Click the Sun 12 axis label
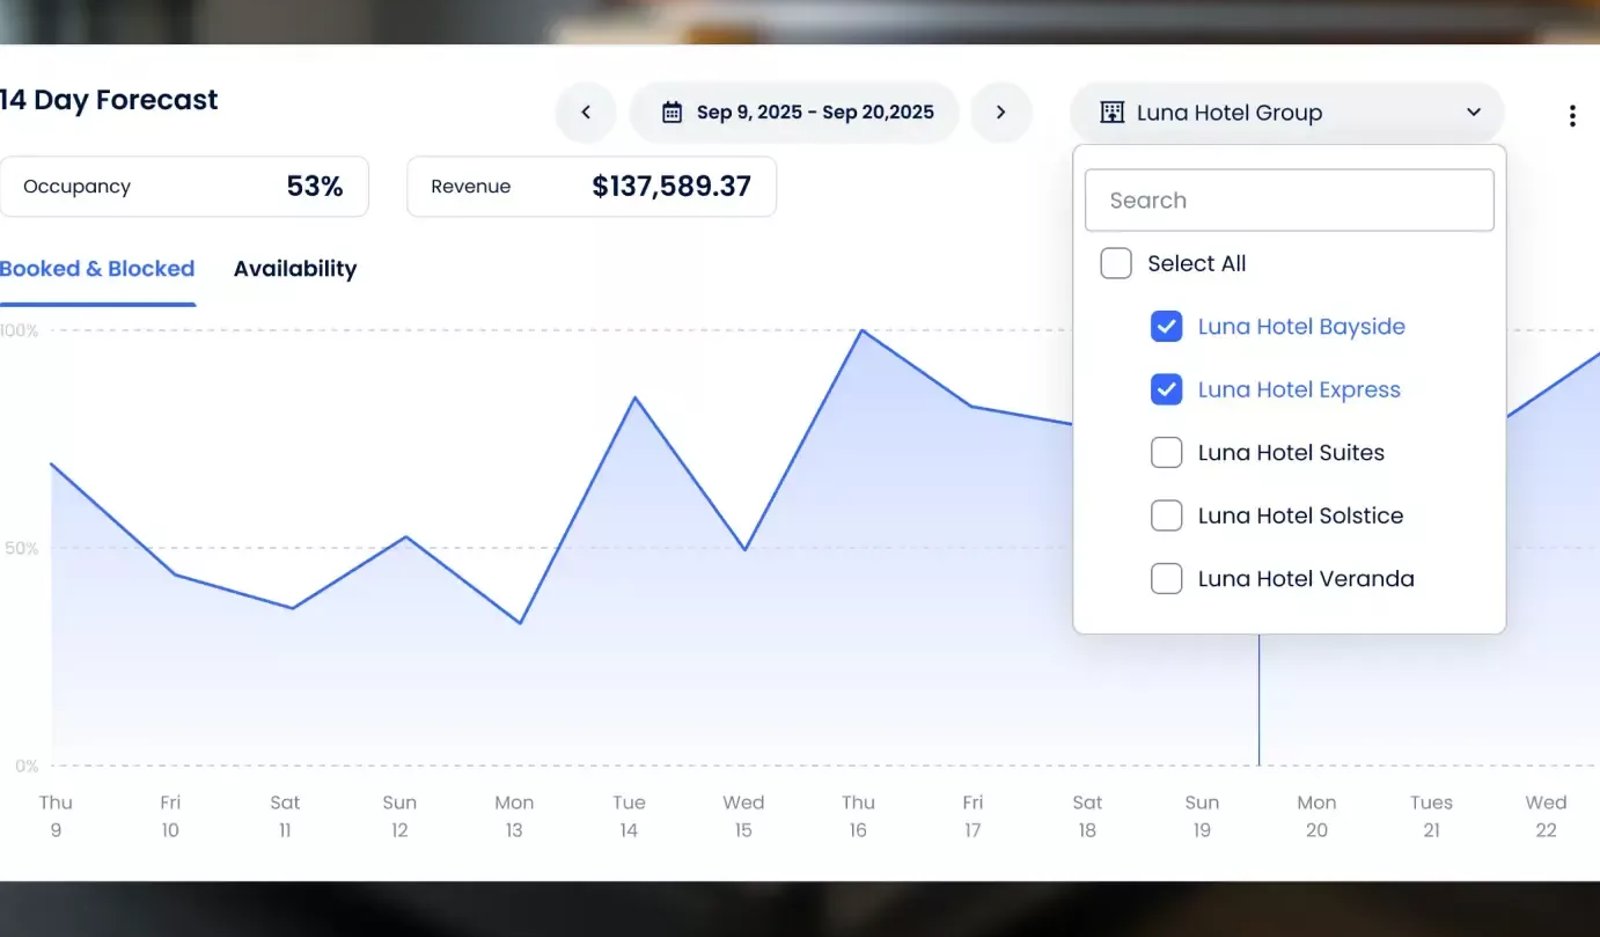Image resolution: width=1600 pixels, height=937 pixels. click(x=399, y=816)
